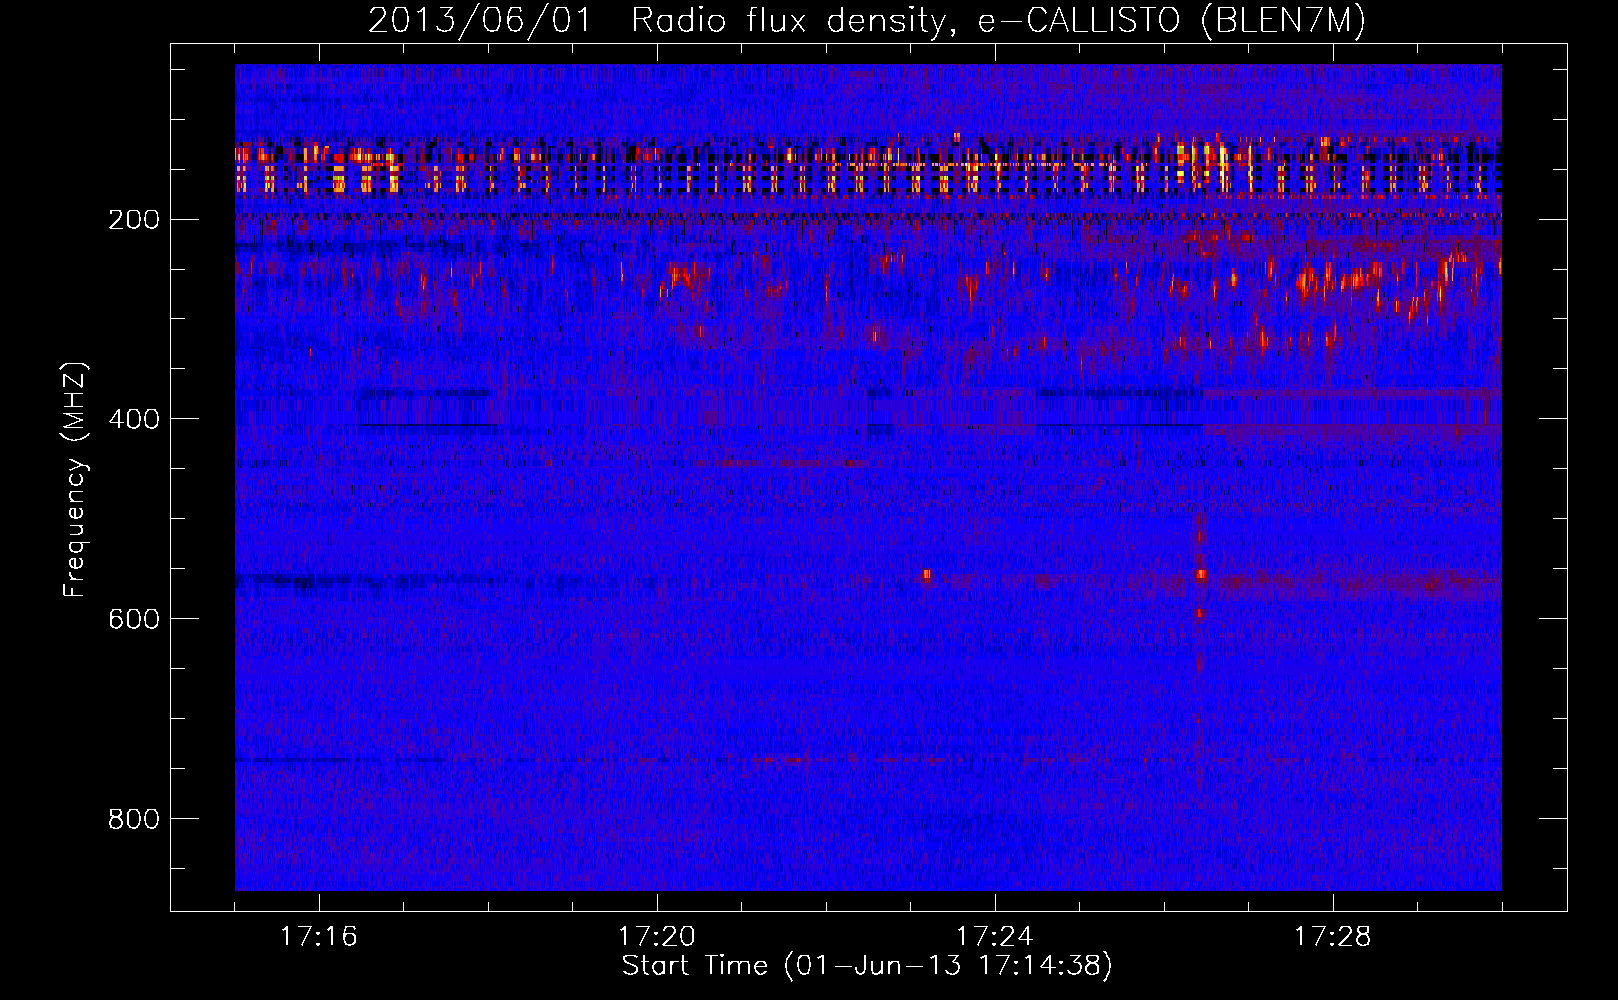Click the 600 frequency tick label
This screenshot has height=1000, width=1618.
133,619
